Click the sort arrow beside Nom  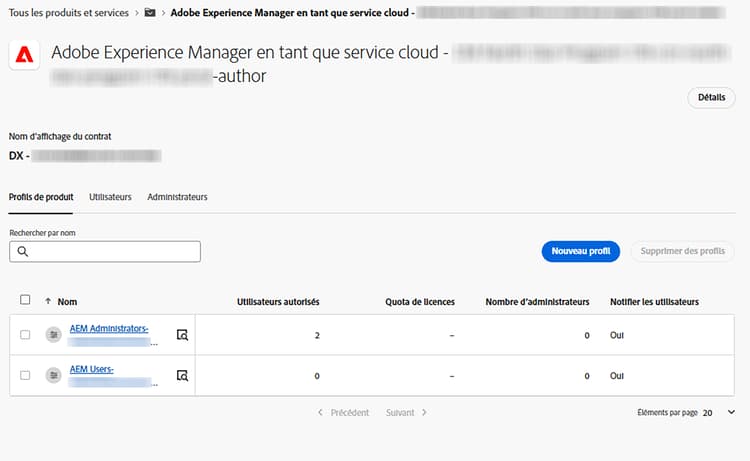click(48, 301)
